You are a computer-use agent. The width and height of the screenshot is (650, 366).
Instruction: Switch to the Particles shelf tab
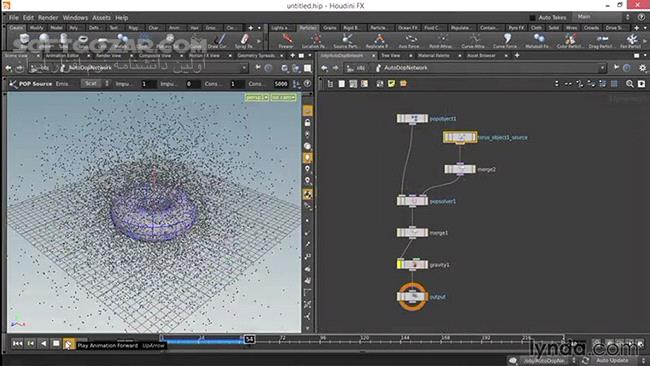(308, 28)
